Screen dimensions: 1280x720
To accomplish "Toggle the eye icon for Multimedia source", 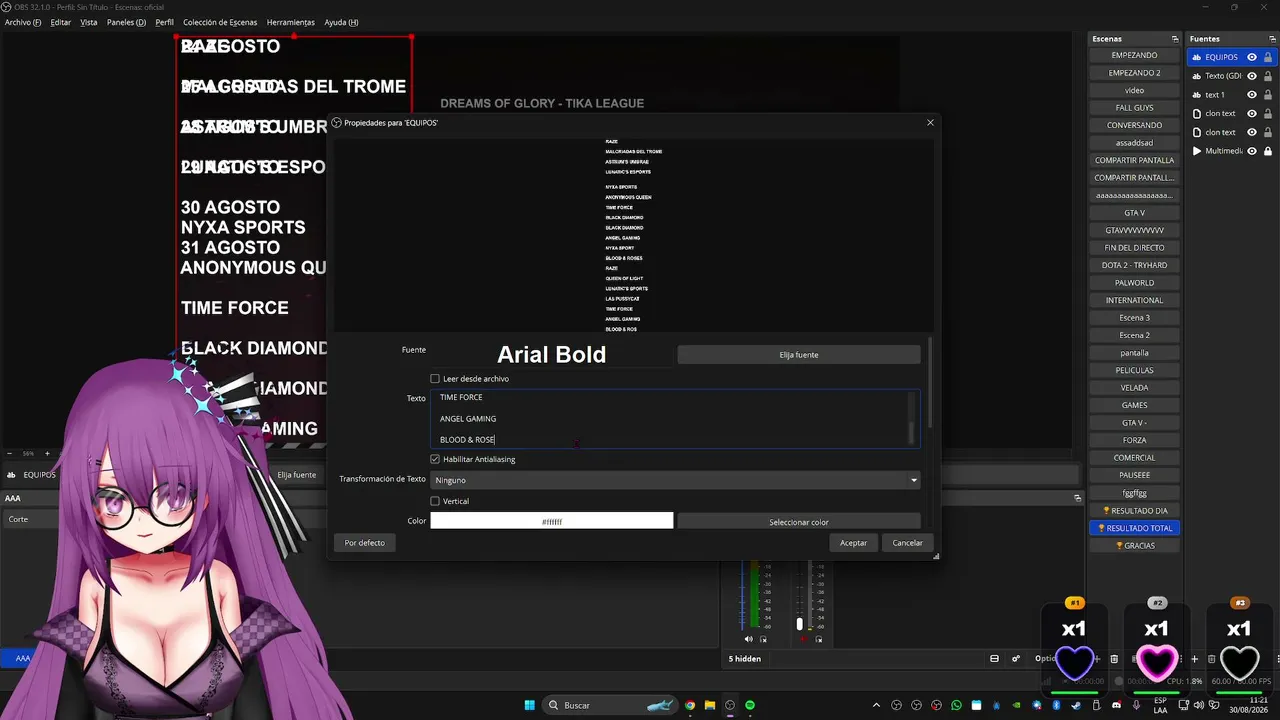I will [x=1252, y=151].
